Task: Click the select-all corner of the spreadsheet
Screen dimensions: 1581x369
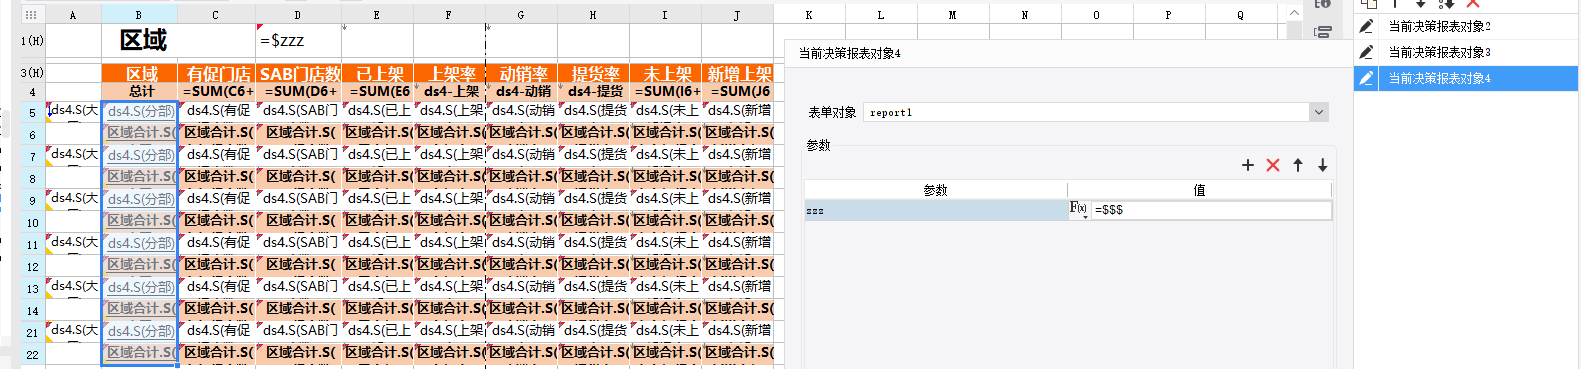Action: click(x=32, y=15)
